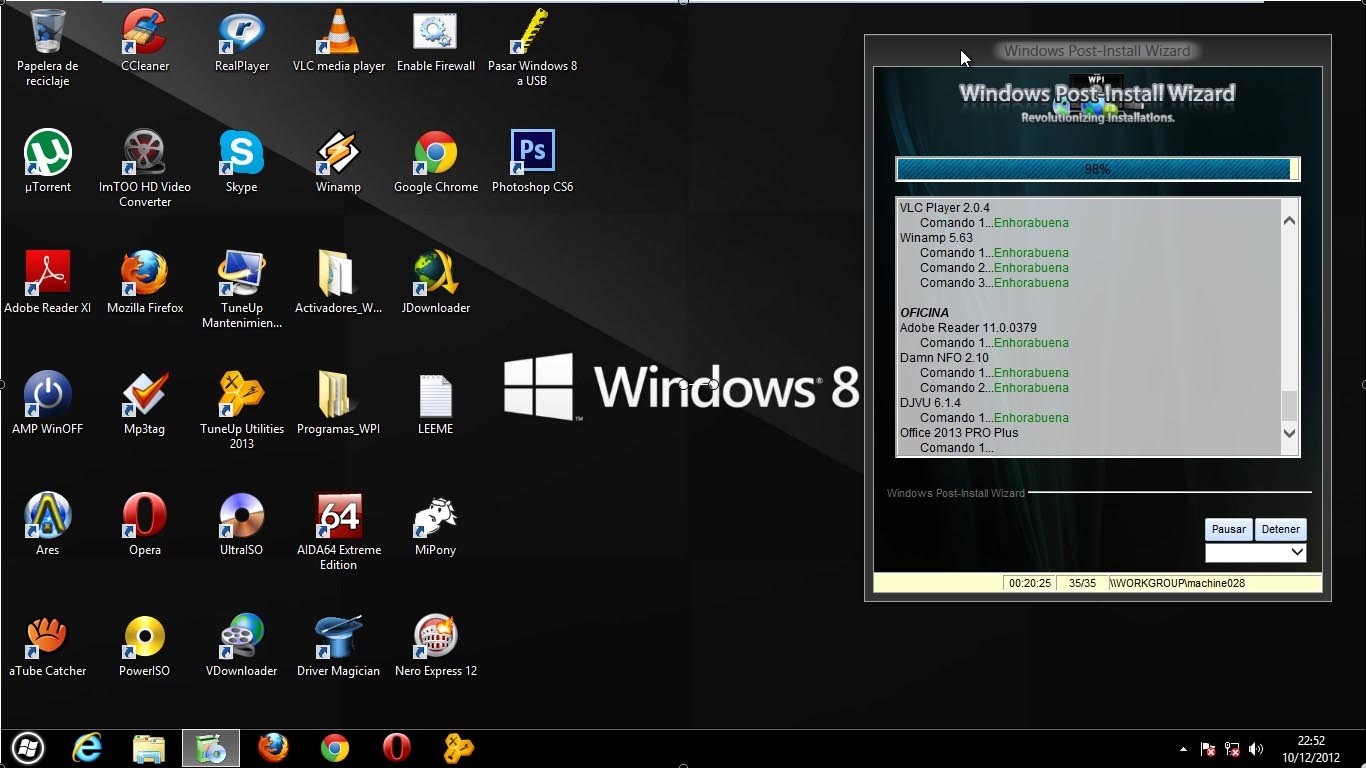Select Photoshop CS6 desktop icon
The width and height of the screenshot is (1366, 768).
(532, 161)
